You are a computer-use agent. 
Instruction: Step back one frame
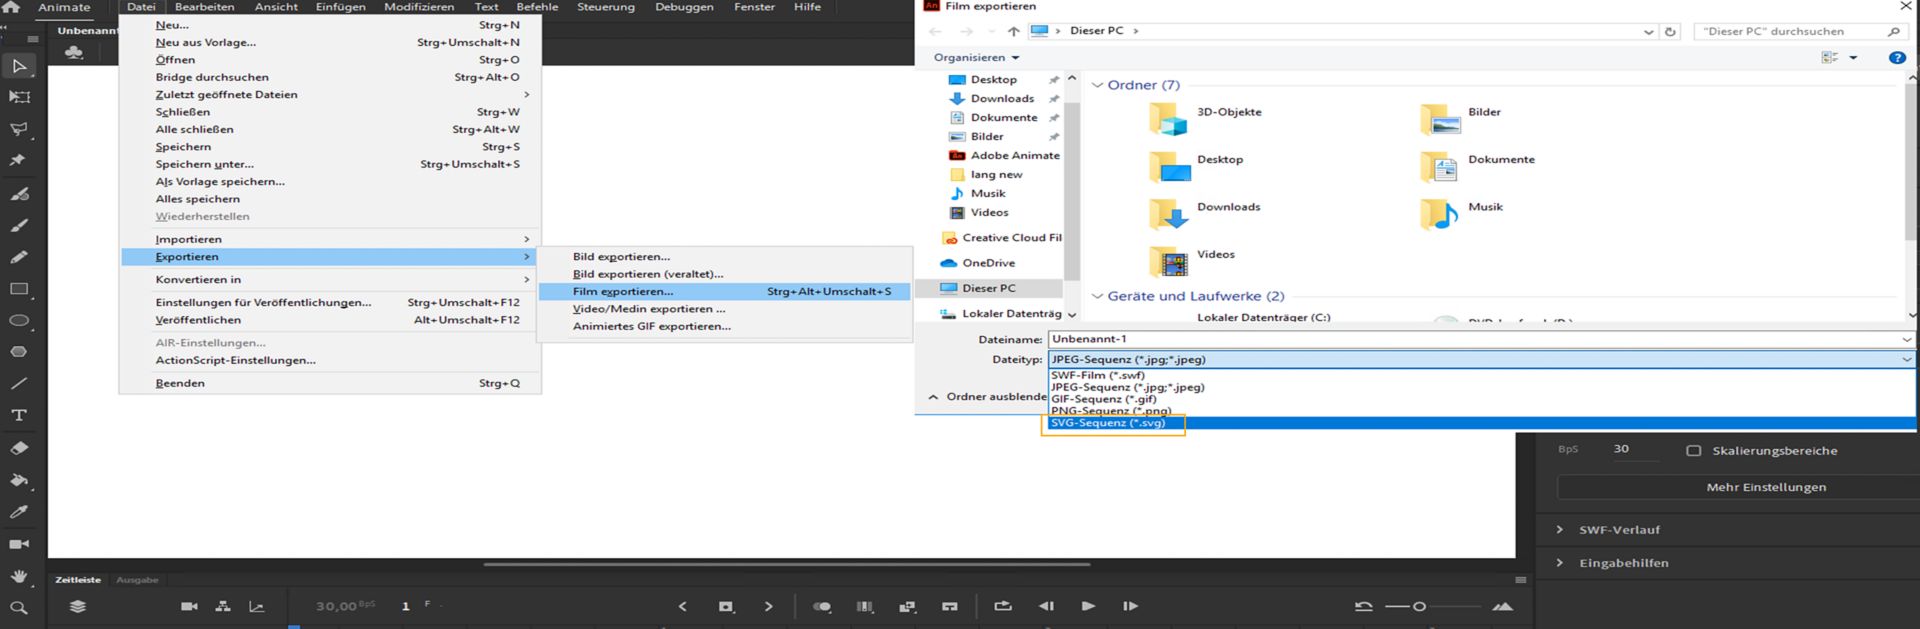(x=1046, y=606)
